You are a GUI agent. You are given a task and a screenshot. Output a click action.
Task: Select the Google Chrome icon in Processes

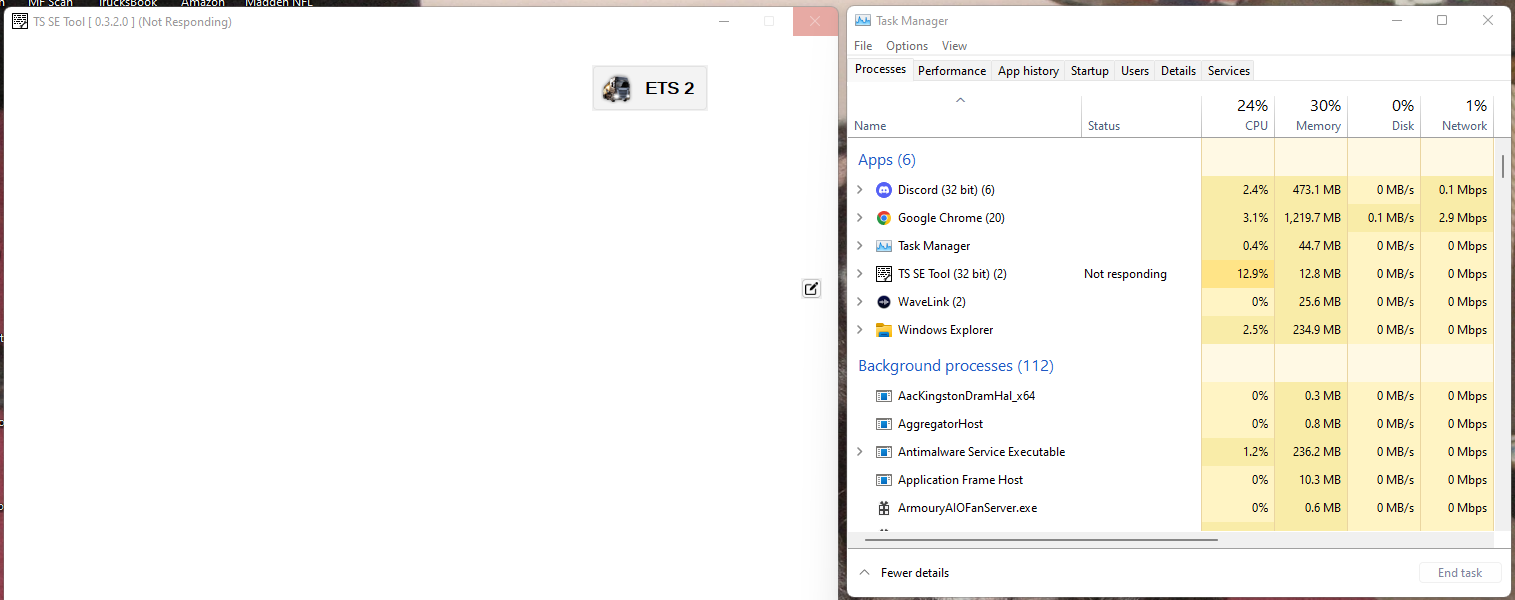883,217
